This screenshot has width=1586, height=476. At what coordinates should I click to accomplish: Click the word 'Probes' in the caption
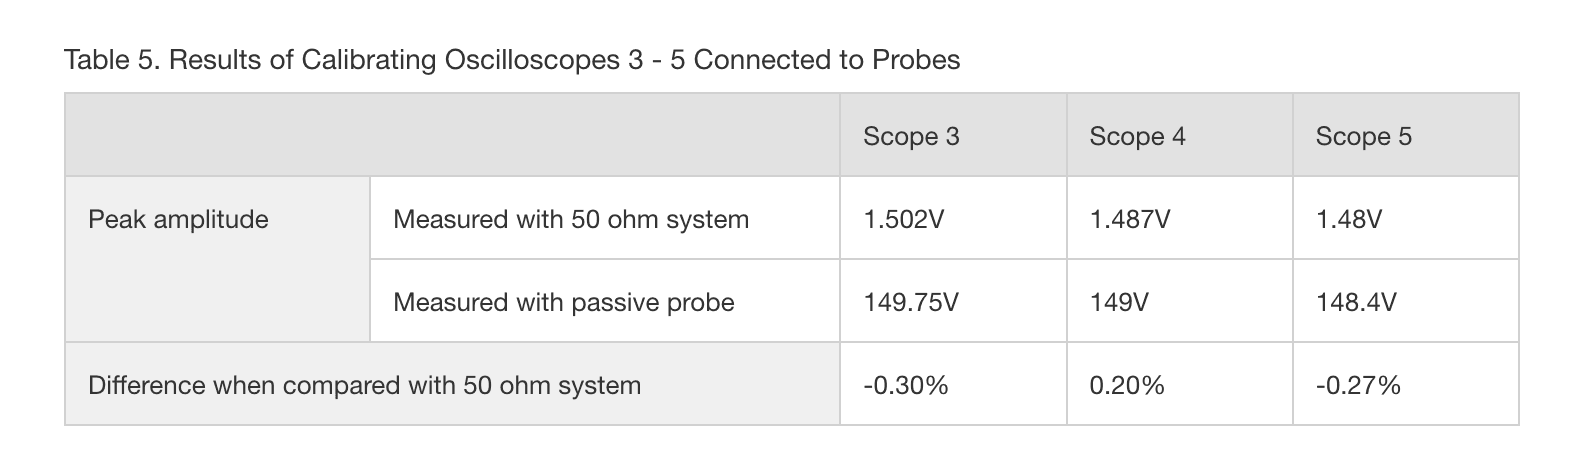pos(915,60)
